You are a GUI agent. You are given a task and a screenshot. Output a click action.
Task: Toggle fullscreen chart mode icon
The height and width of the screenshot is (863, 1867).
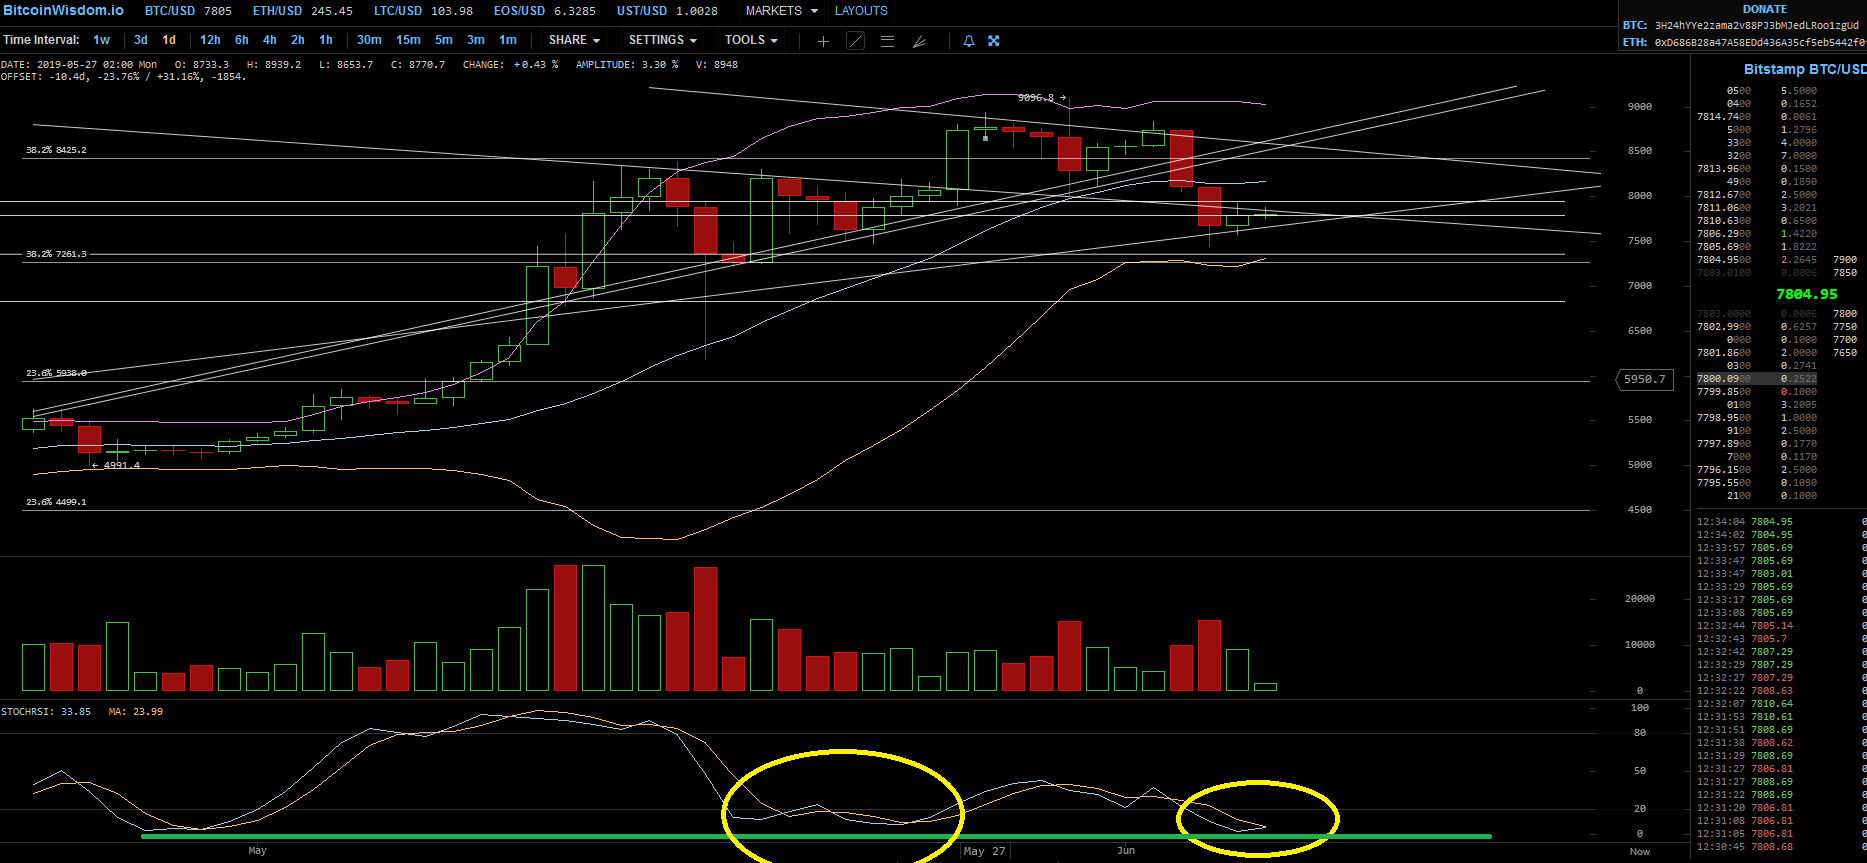click(x=994, y=41)
